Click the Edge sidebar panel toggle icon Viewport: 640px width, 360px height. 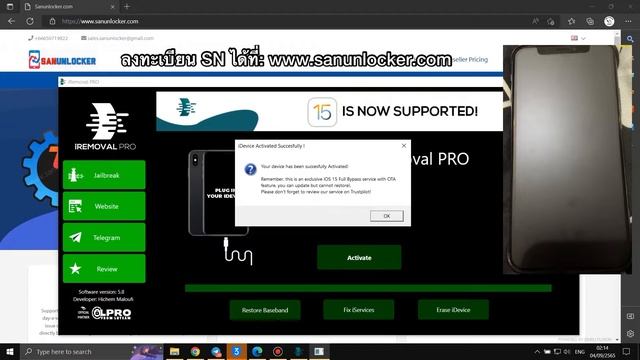click(630, 316)
